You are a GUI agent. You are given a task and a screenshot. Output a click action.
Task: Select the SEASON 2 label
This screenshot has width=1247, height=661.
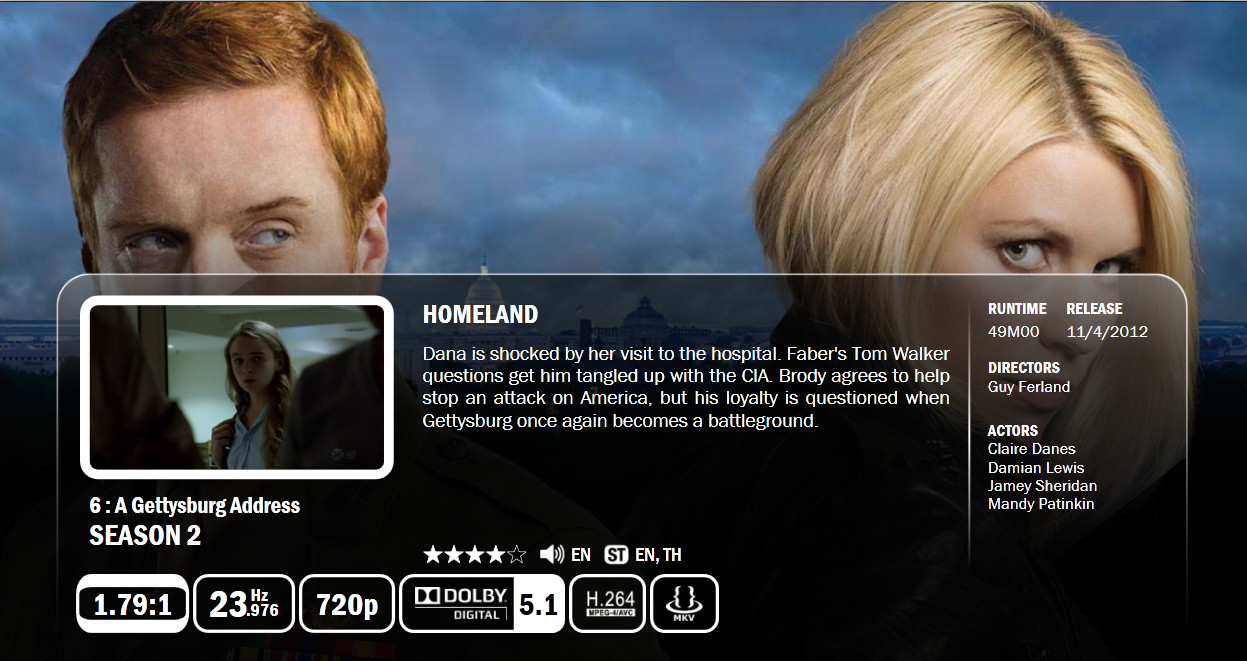145,536
